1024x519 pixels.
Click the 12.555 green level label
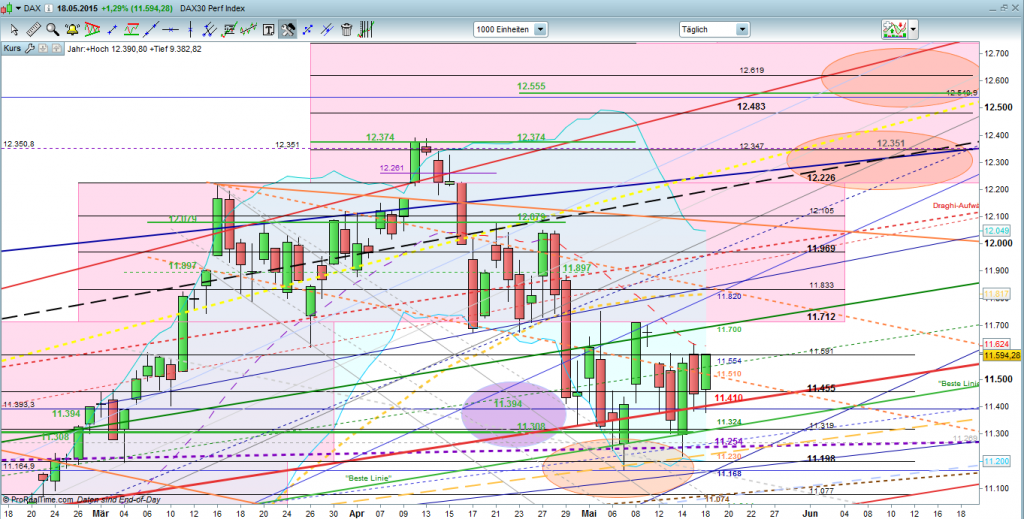[531, 86]
